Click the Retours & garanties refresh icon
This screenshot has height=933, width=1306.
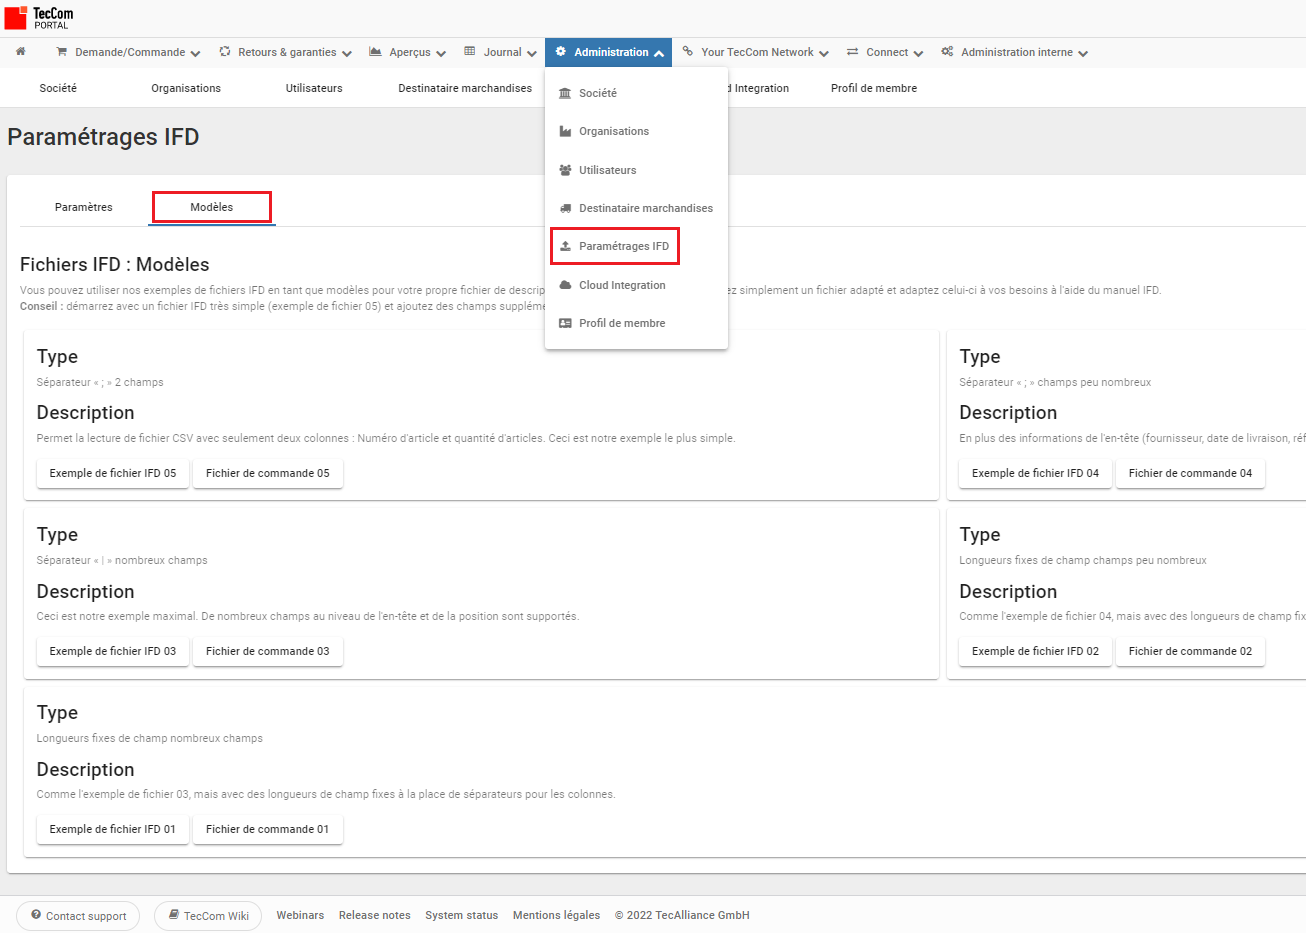click(225, 51)
